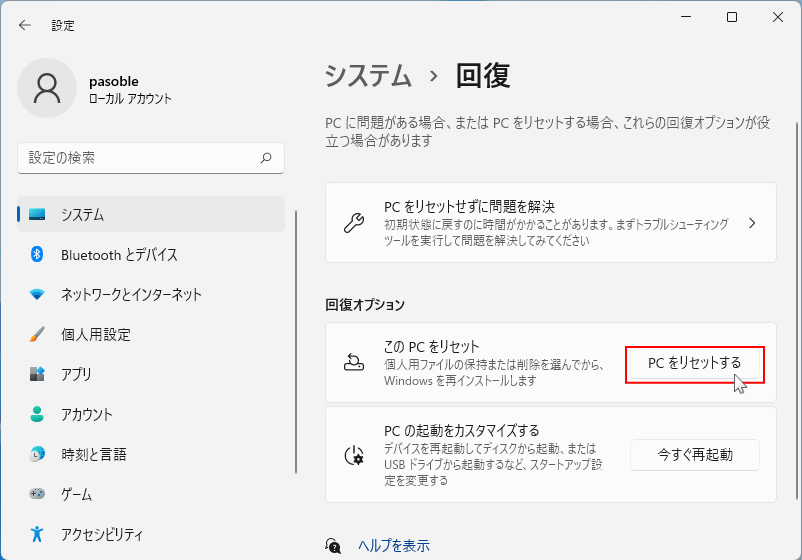Click the search magnifier icon

pyautogui.click(x=266, y=158)
